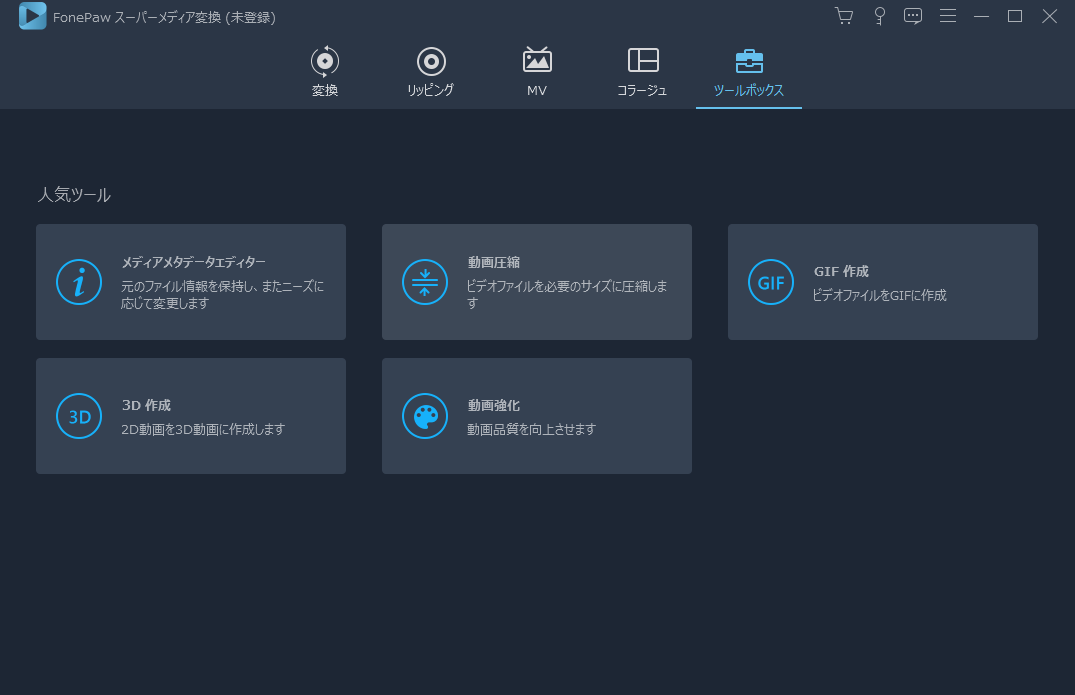Click the registration key icon
Screen dimensions: 1075x695
[880, 16]
